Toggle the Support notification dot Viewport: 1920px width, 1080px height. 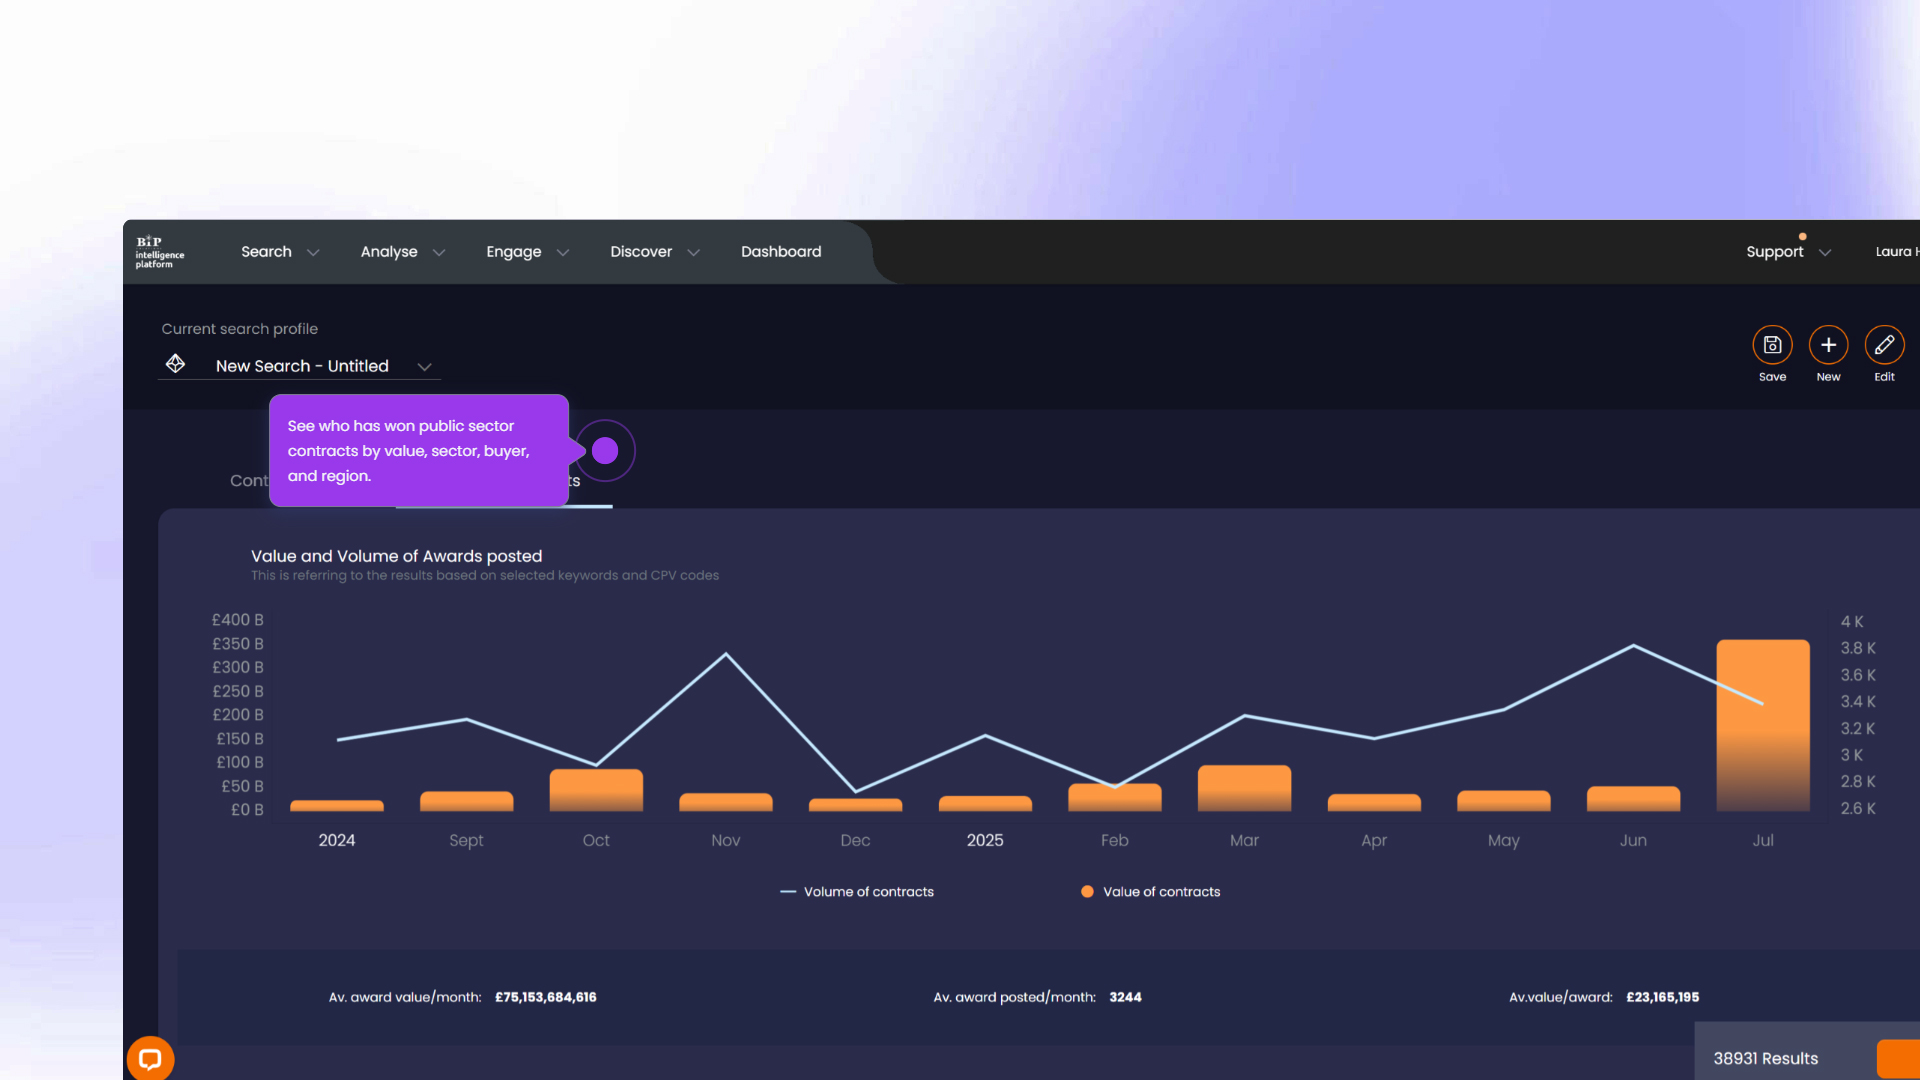click(1802, 234)
